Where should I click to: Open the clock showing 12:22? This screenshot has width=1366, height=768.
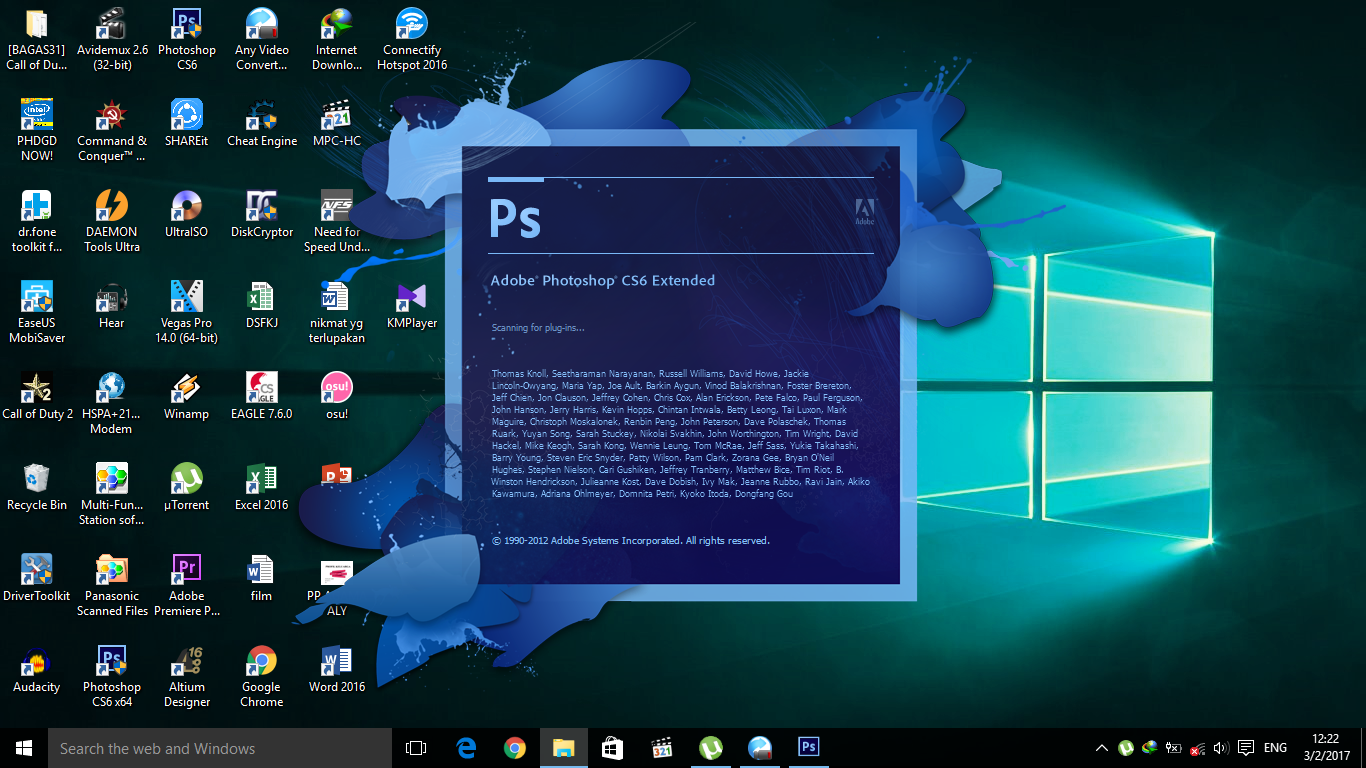pos(1327,748)
